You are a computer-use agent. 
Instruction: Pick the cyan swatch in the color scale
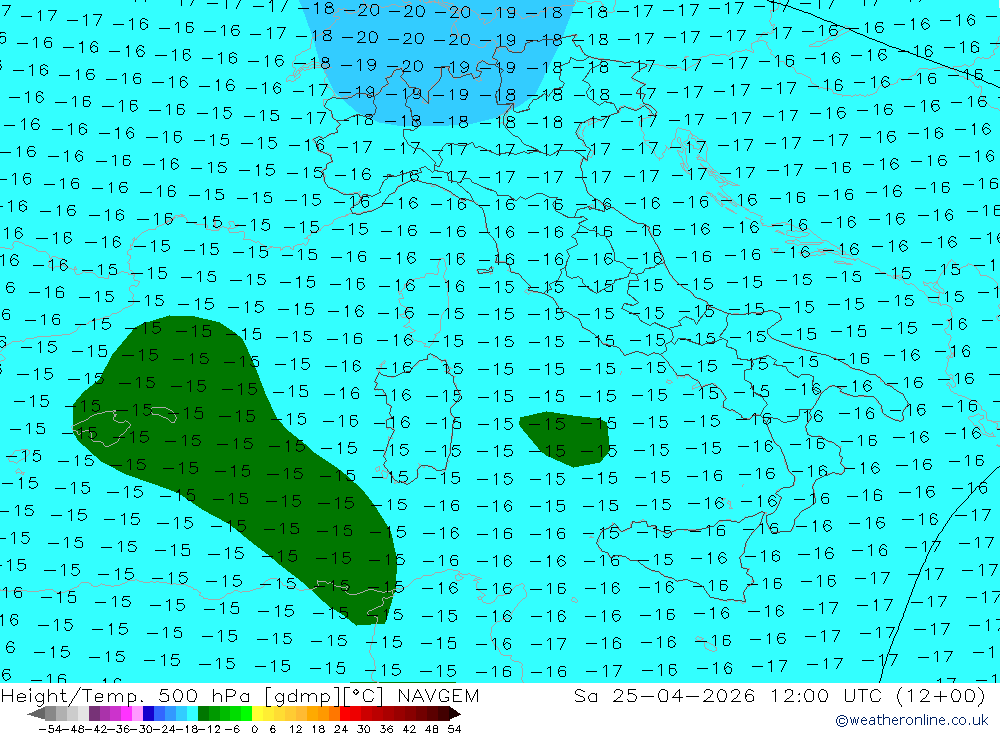[x=192, y=713]
